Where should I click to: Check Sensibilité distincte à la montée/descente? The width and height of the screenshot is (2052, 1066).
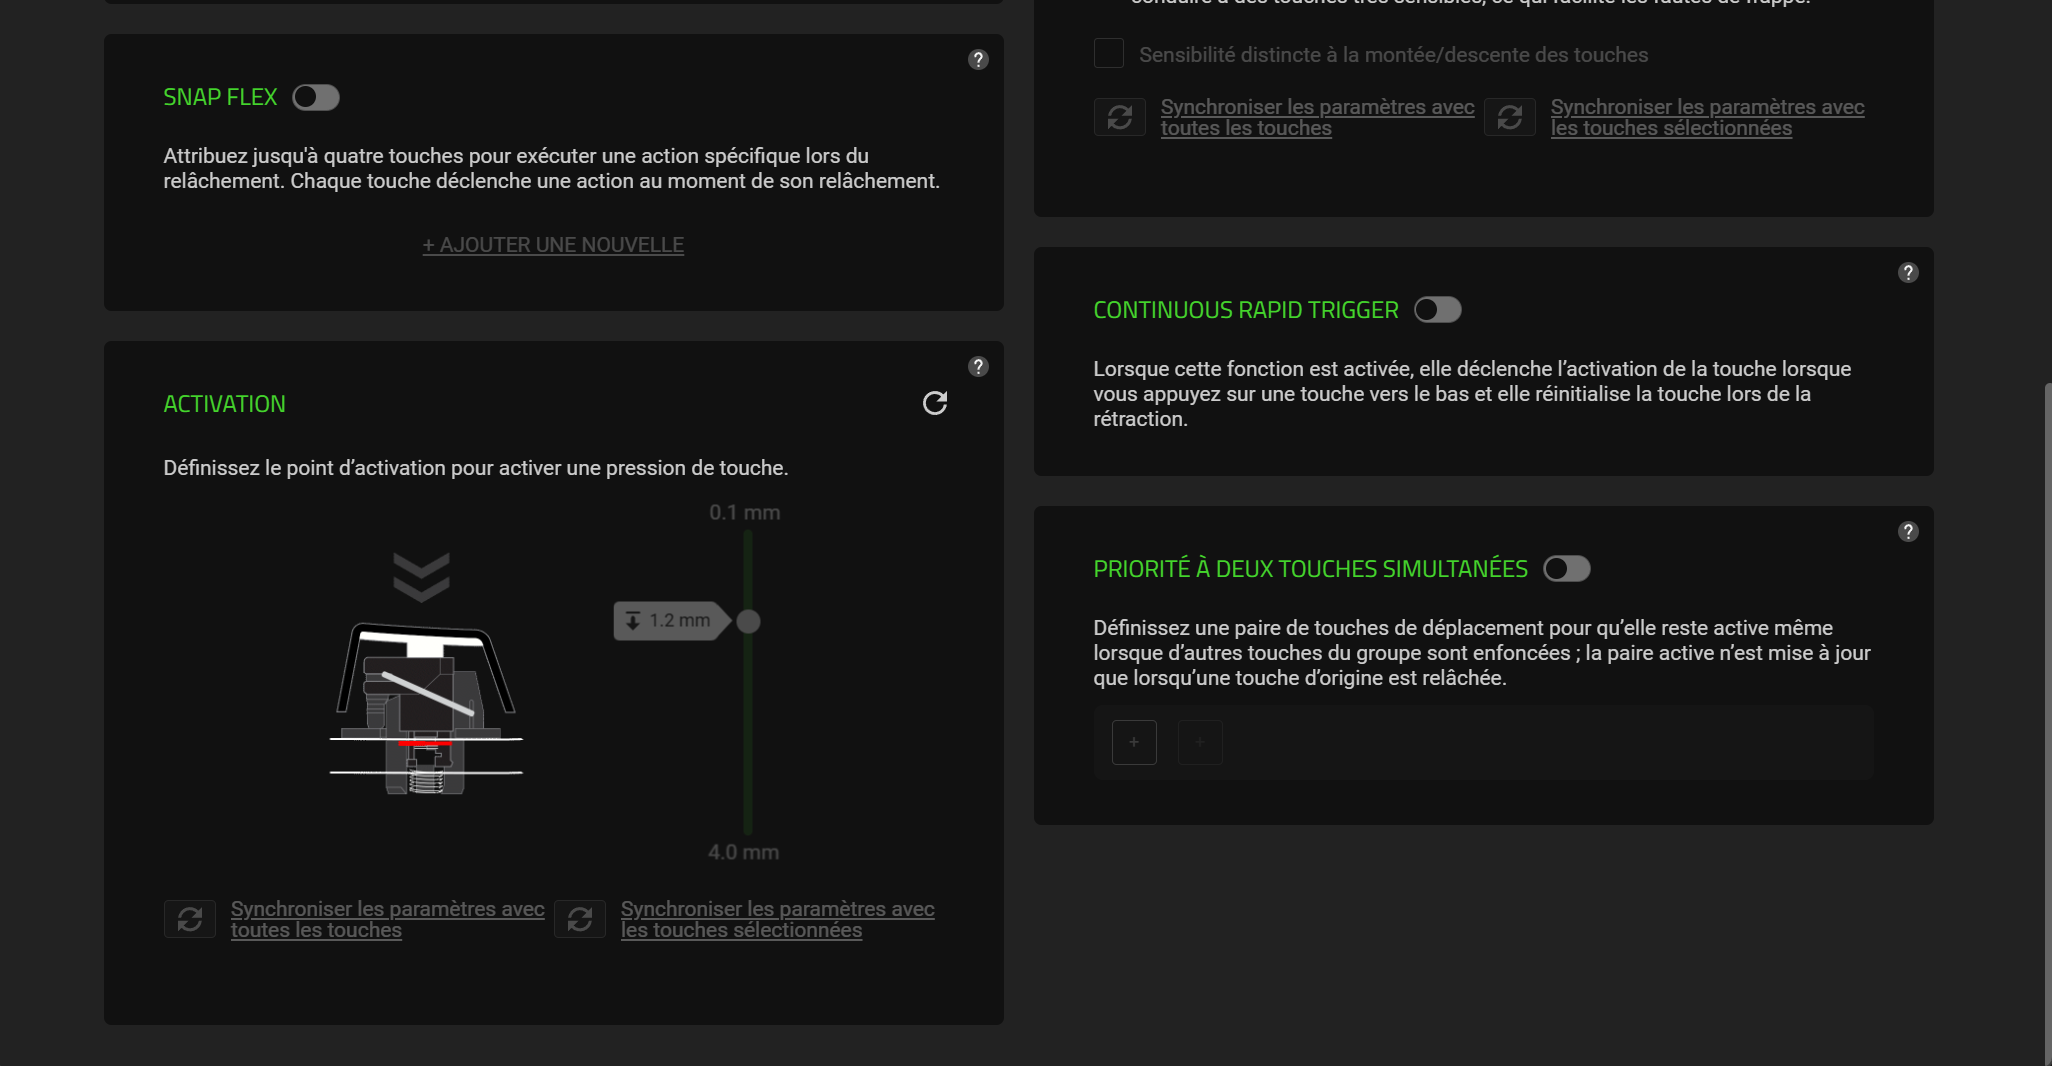1109,54
